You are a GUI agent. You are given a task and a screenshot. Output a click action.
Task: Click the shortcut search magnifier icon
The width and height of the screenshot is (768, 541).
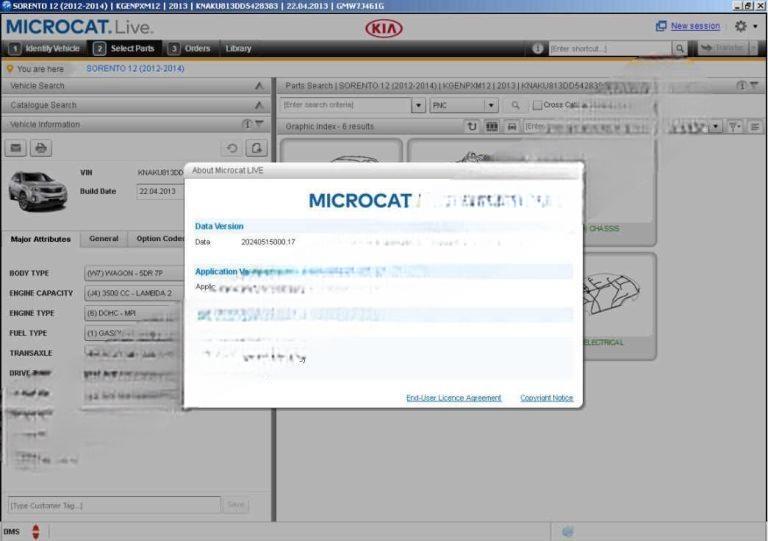pyautogui.click(x=680, y=48)
